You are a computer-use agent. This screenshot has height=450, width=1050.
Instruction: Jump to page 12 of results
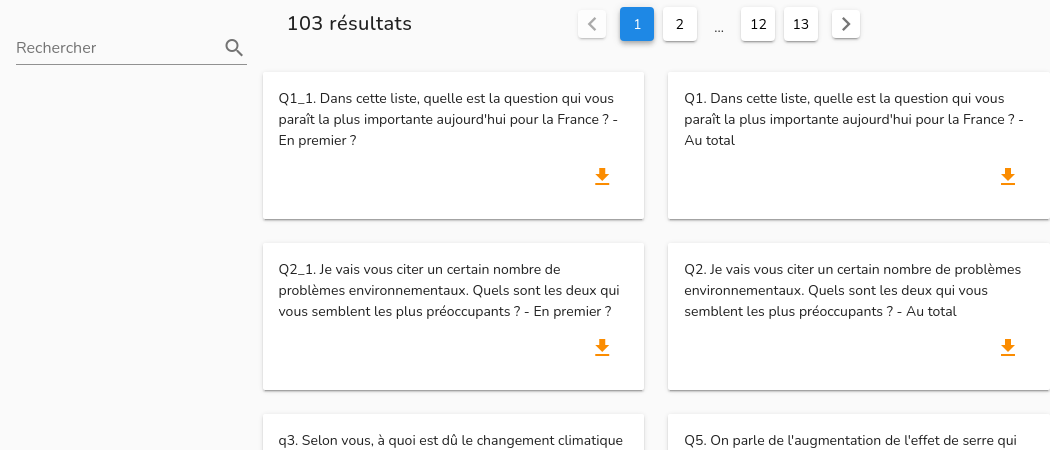point(758,24)
